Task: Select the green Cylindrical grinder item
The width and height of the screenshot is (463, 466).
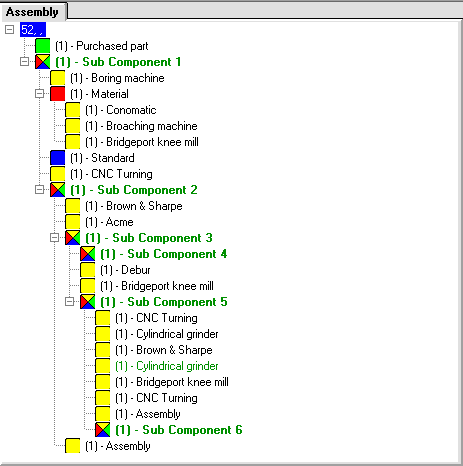Action: click(x=167, y=366)
